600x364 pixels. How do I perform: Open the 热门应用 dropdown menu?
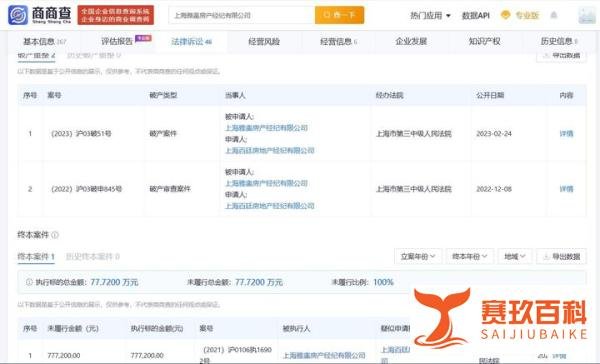tap(430, 16)
